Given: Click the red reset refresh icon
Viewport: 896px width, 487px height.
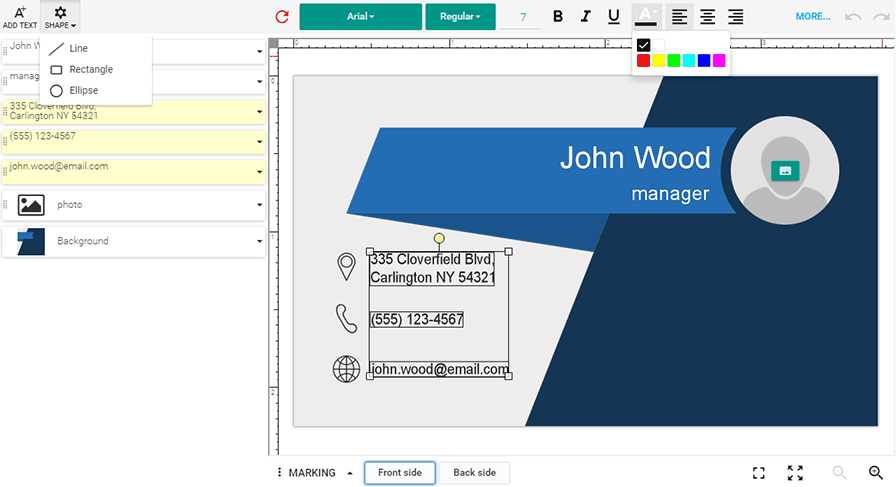Looking at the screenshot, I should [x=282, y=17].
